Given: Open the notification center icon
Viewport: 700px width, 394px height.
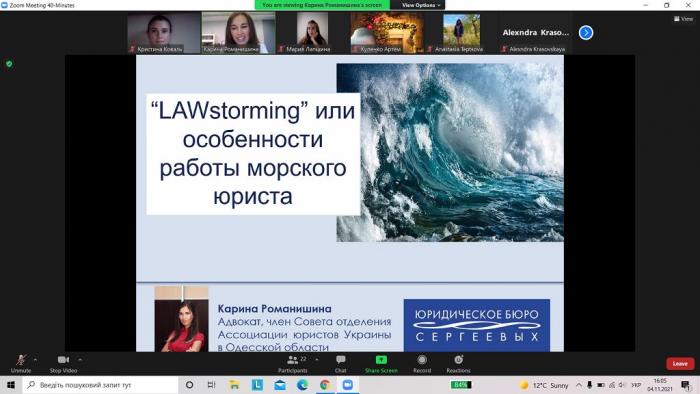Looking at the screenshot, I should click(686, 385).
